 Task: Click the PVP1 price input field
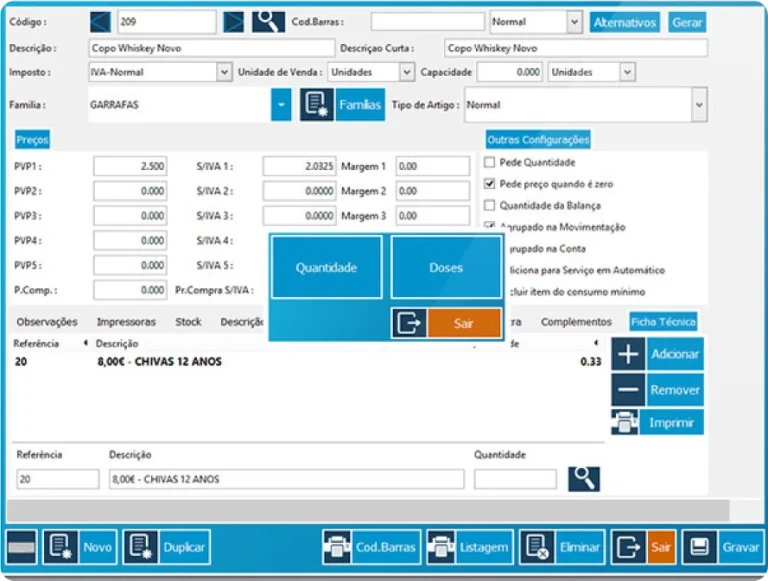[130, 166]
